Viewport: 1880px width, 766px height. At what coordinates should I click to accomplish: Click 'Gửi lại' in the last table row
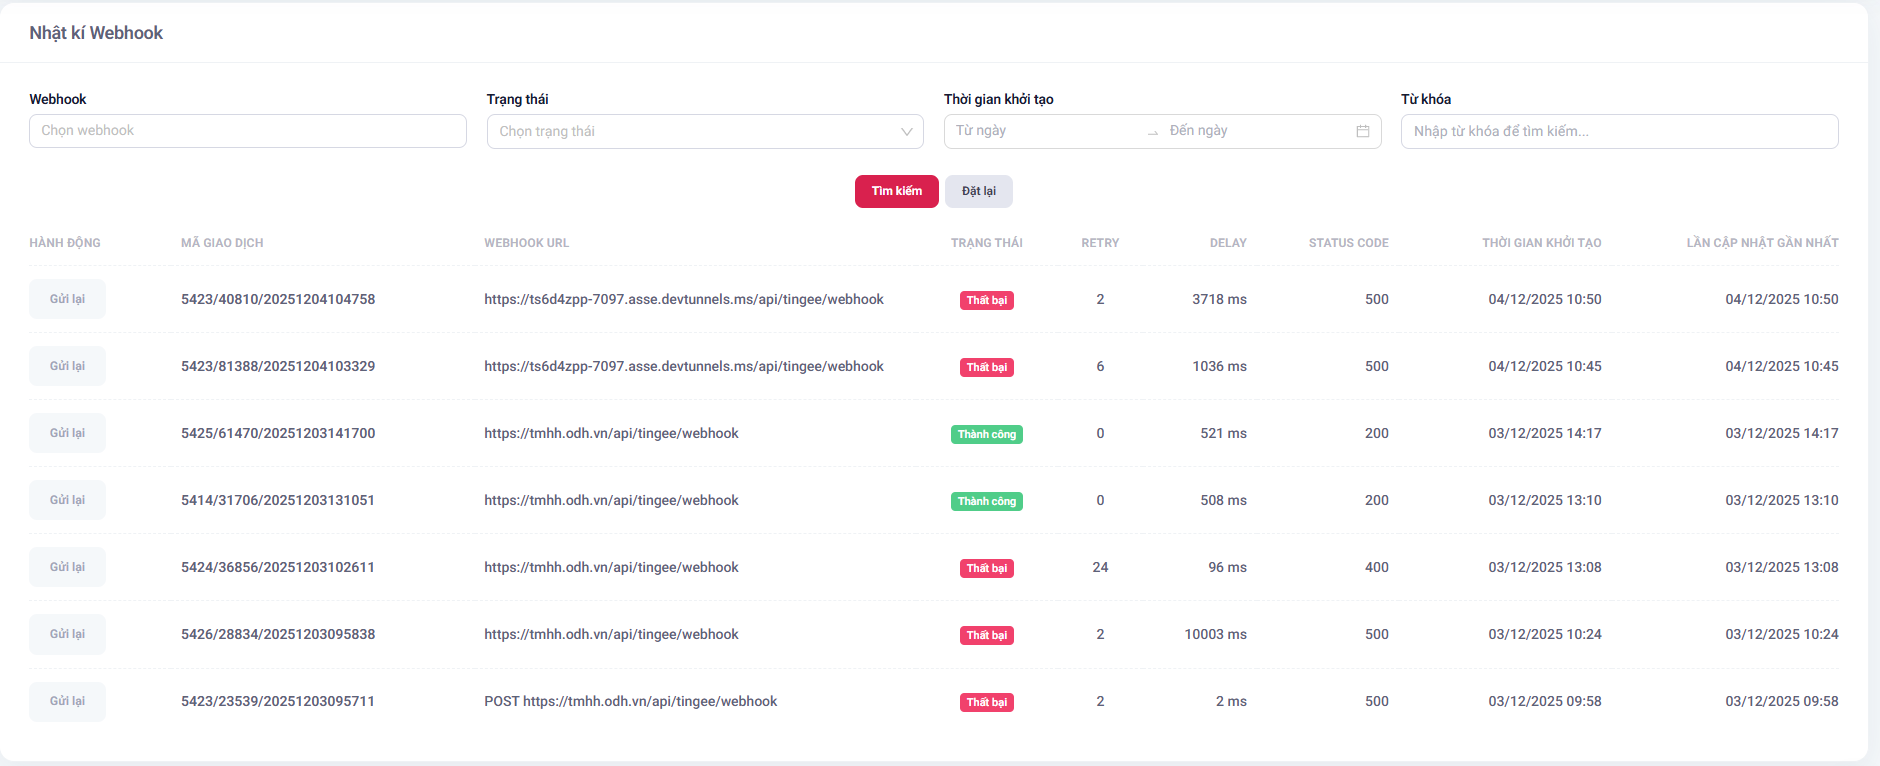tap(67, 701)
